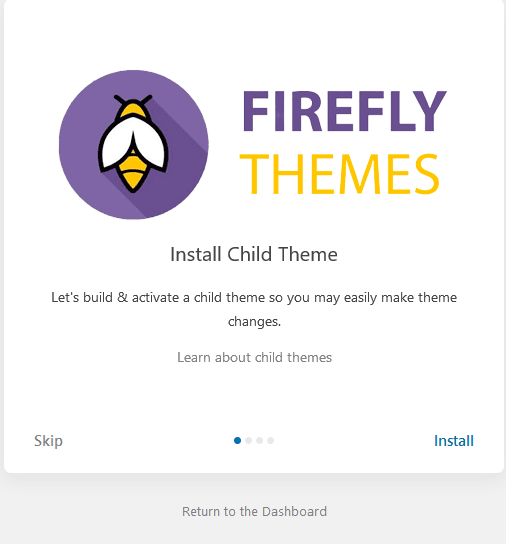Jump to the third step dot

pos(260,441)
